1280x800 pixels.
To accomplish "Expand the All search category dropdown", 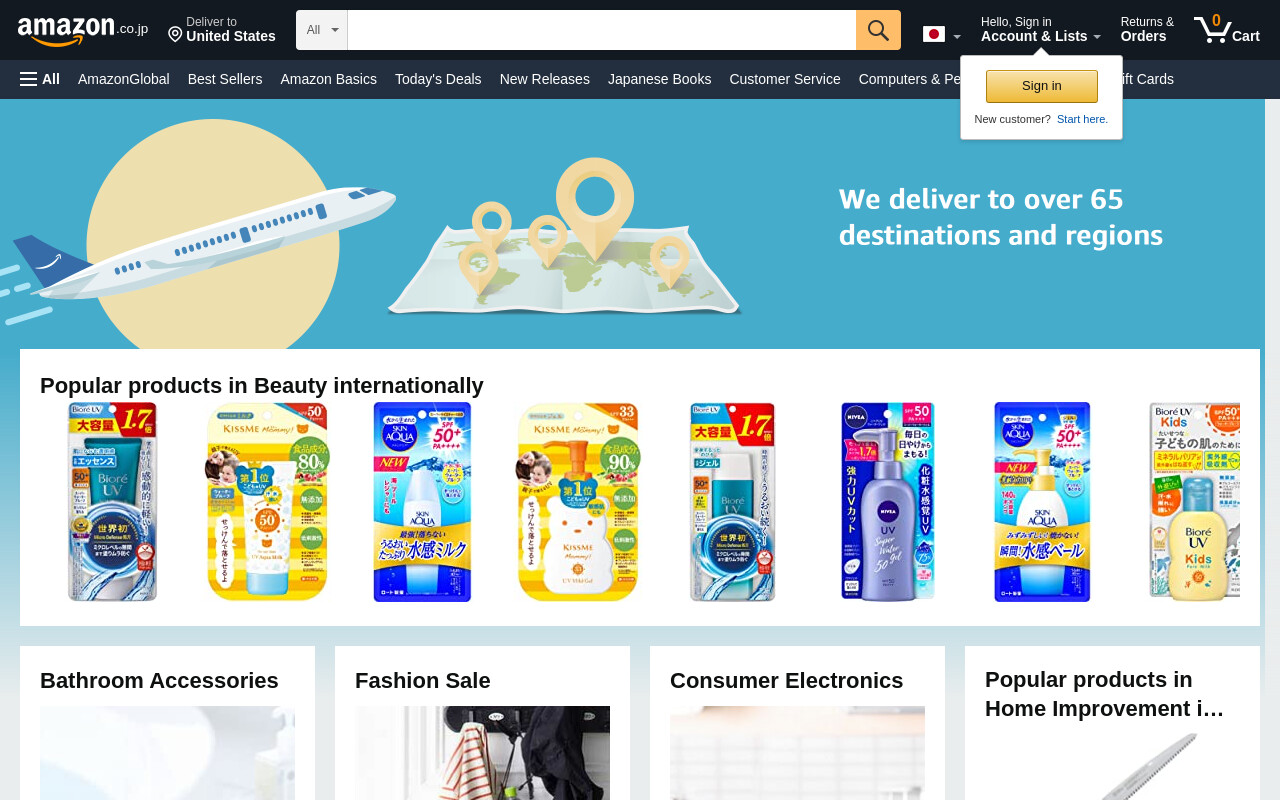I will pyautogui.click(x=322, y=30).
